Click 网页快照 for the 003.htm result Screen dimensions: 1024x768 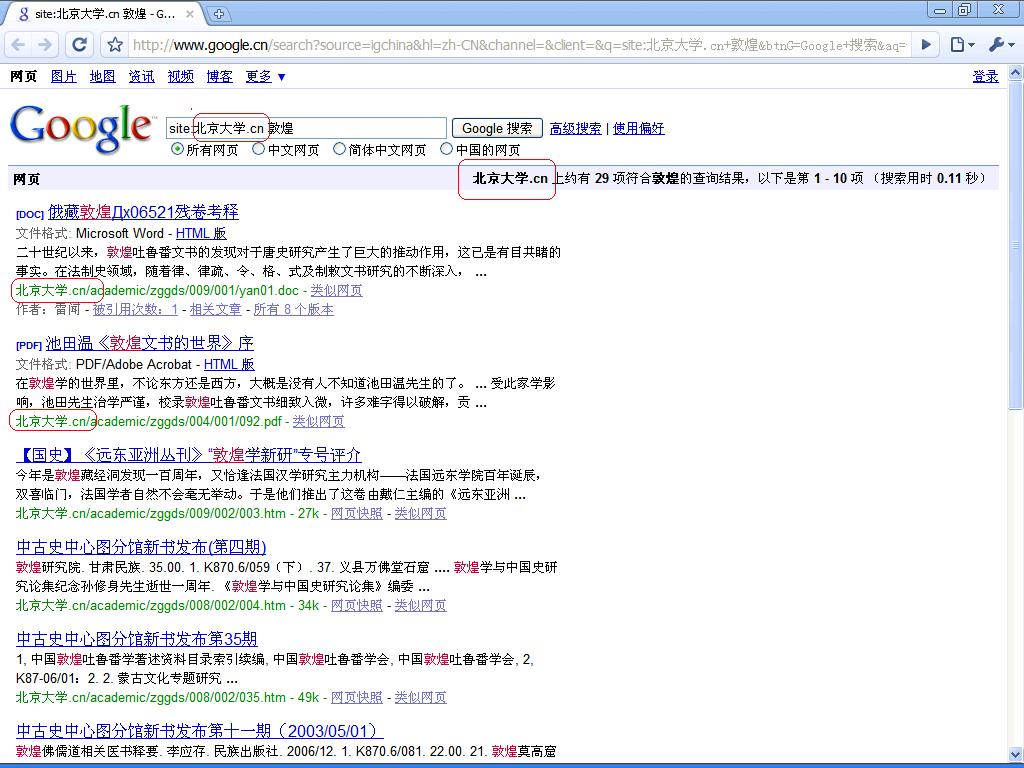pyautogui.click(x=357, y=513)
